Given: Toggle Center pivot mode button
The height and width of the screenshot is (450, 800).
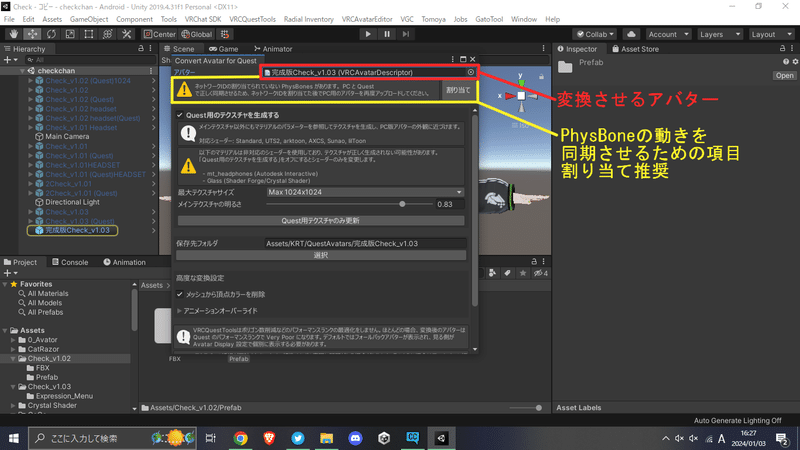Looking at the screenshot, I should (x=160, y=34).
